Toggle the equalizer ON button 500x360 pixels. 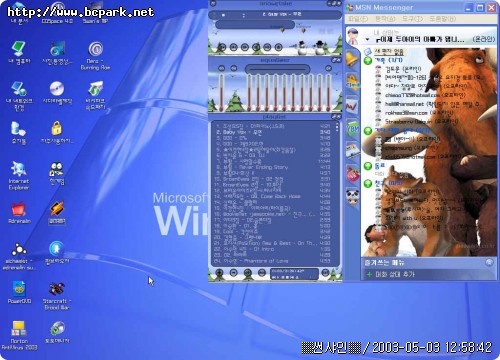221,68
